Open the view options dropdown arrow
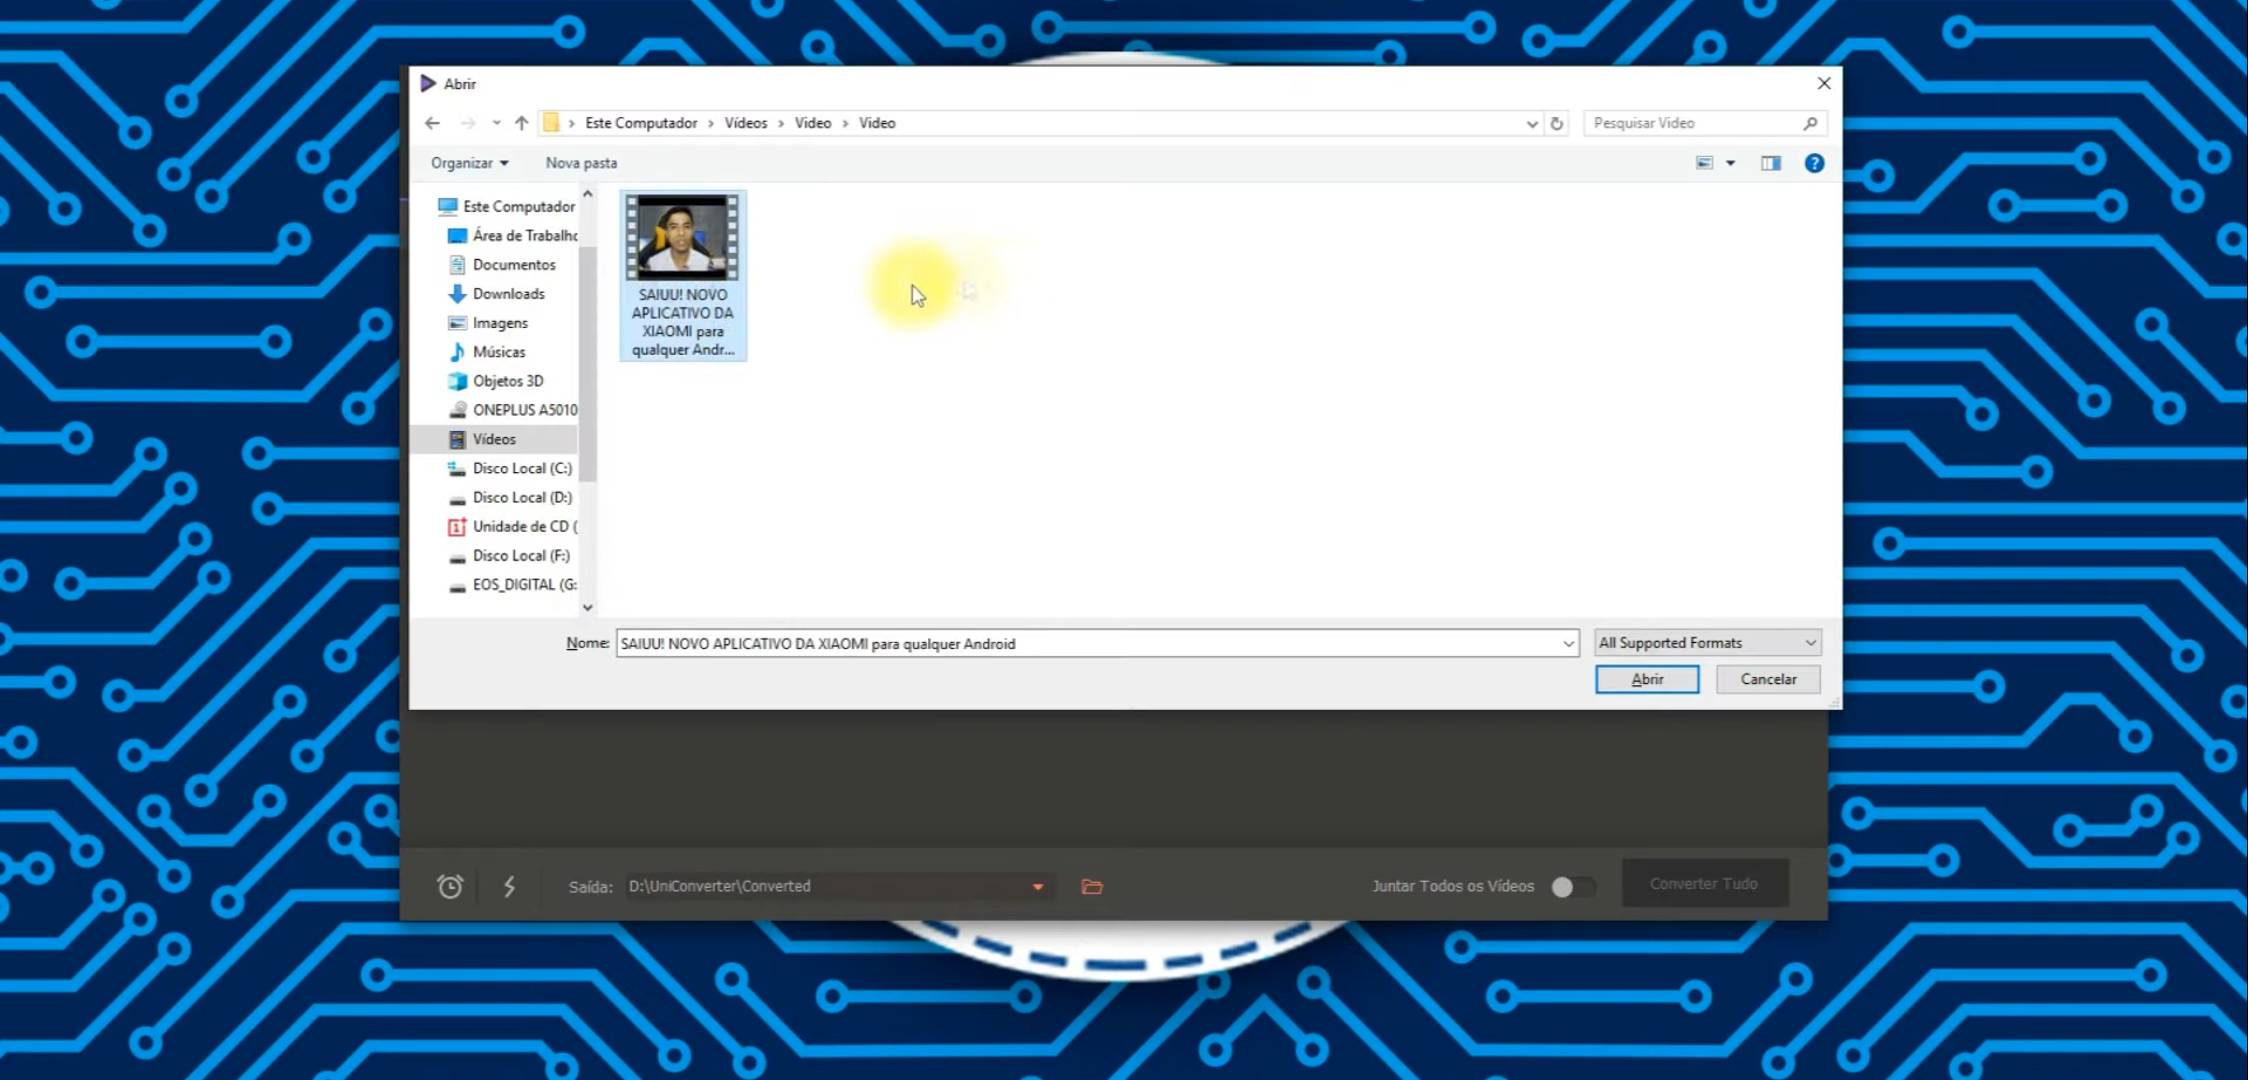2248x1080 pixels. (1731, 163)
